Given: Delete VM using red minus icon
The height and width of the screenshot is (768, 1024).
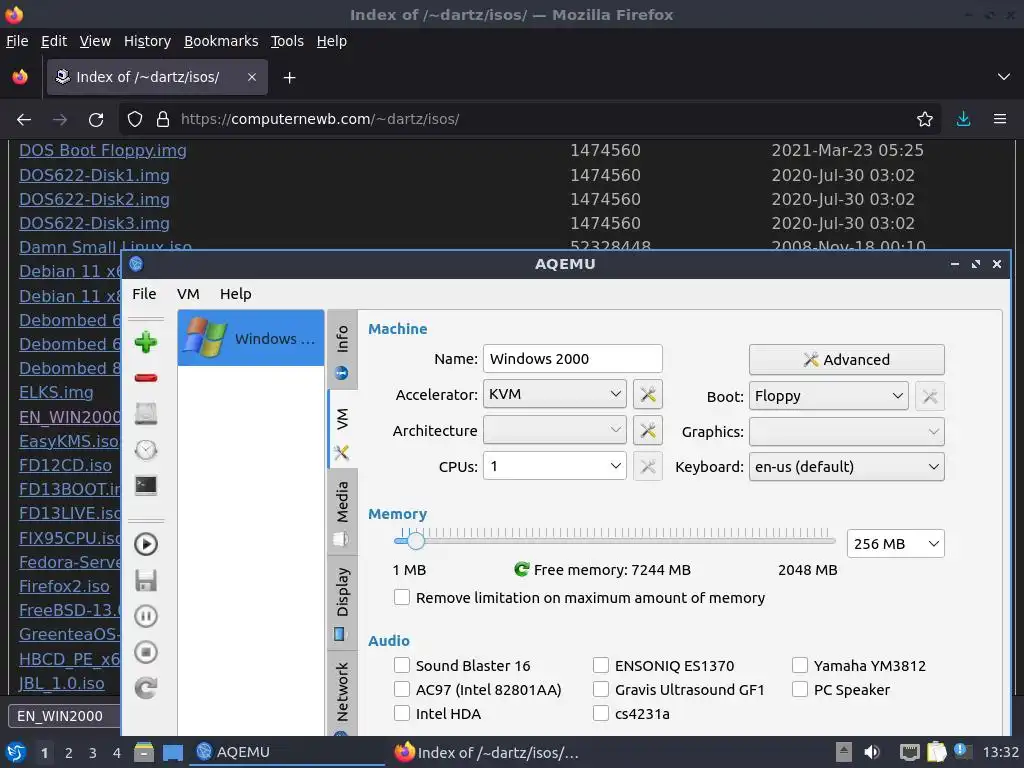Looking at the screenshot, I should pyautogui.click(x=146, y=377).
